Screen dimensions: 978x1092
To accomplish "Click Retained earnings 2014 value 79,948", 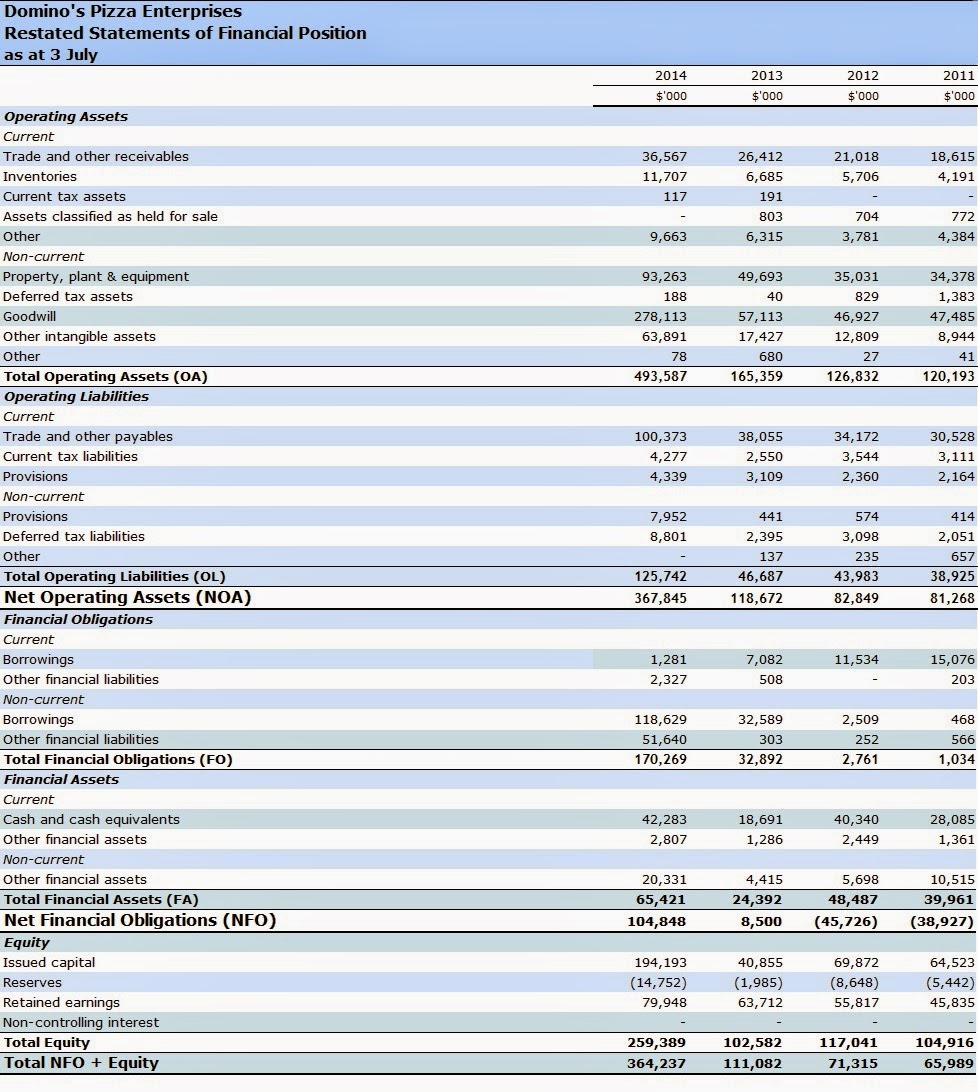I will tap(665, 1002).
